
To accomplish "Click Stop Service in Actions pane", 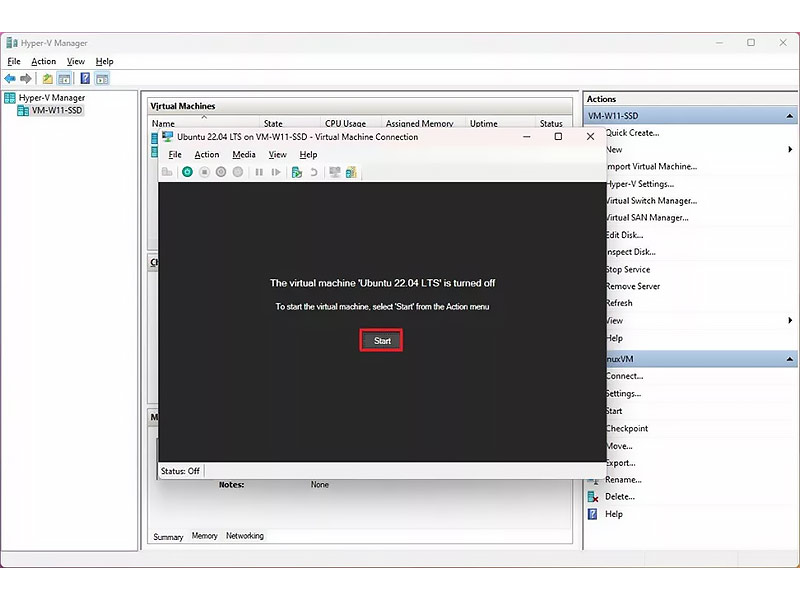I will [x=628, y=269].
